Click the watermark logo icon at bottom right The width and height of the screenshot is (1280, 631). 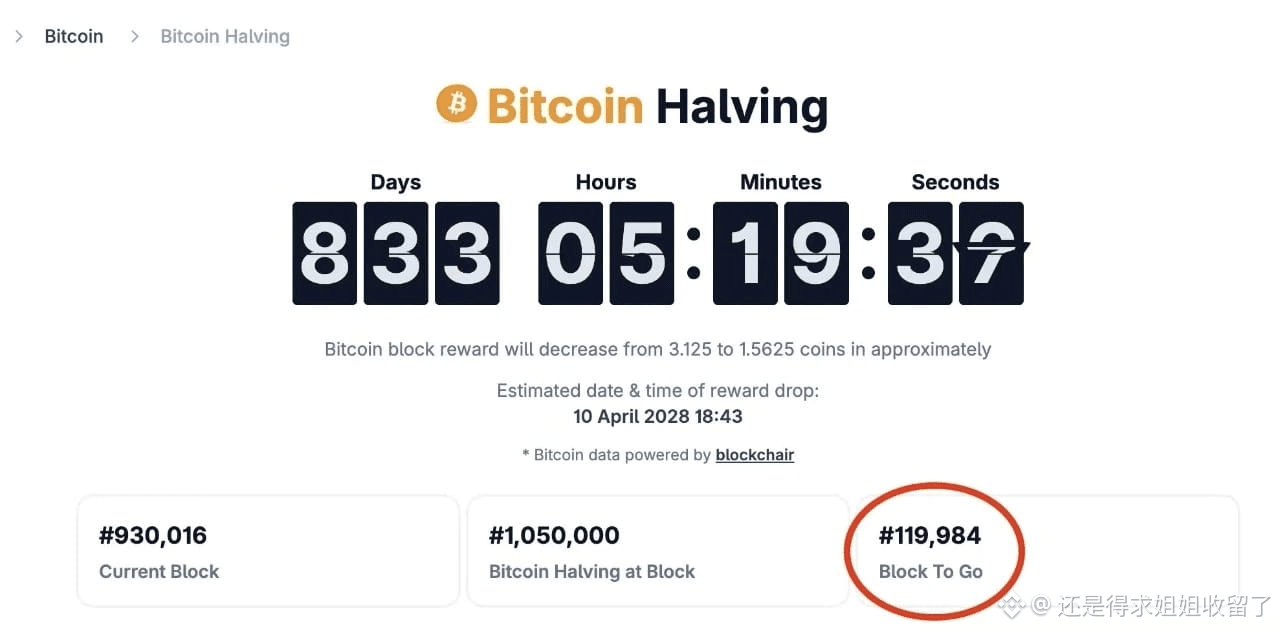tap(1014, 605)
